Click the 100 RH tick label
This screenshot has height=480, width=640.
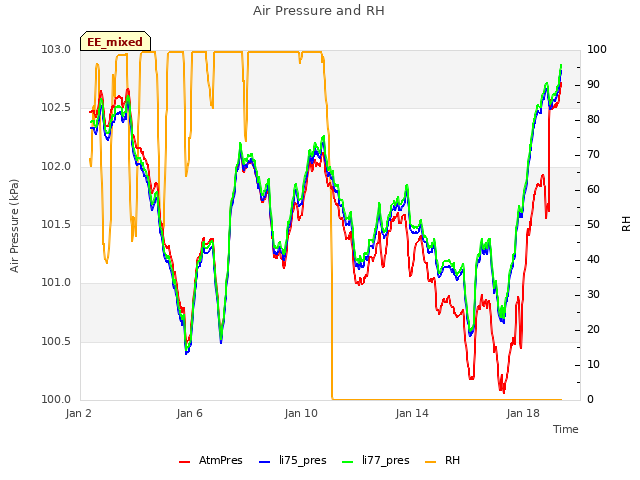597,50
